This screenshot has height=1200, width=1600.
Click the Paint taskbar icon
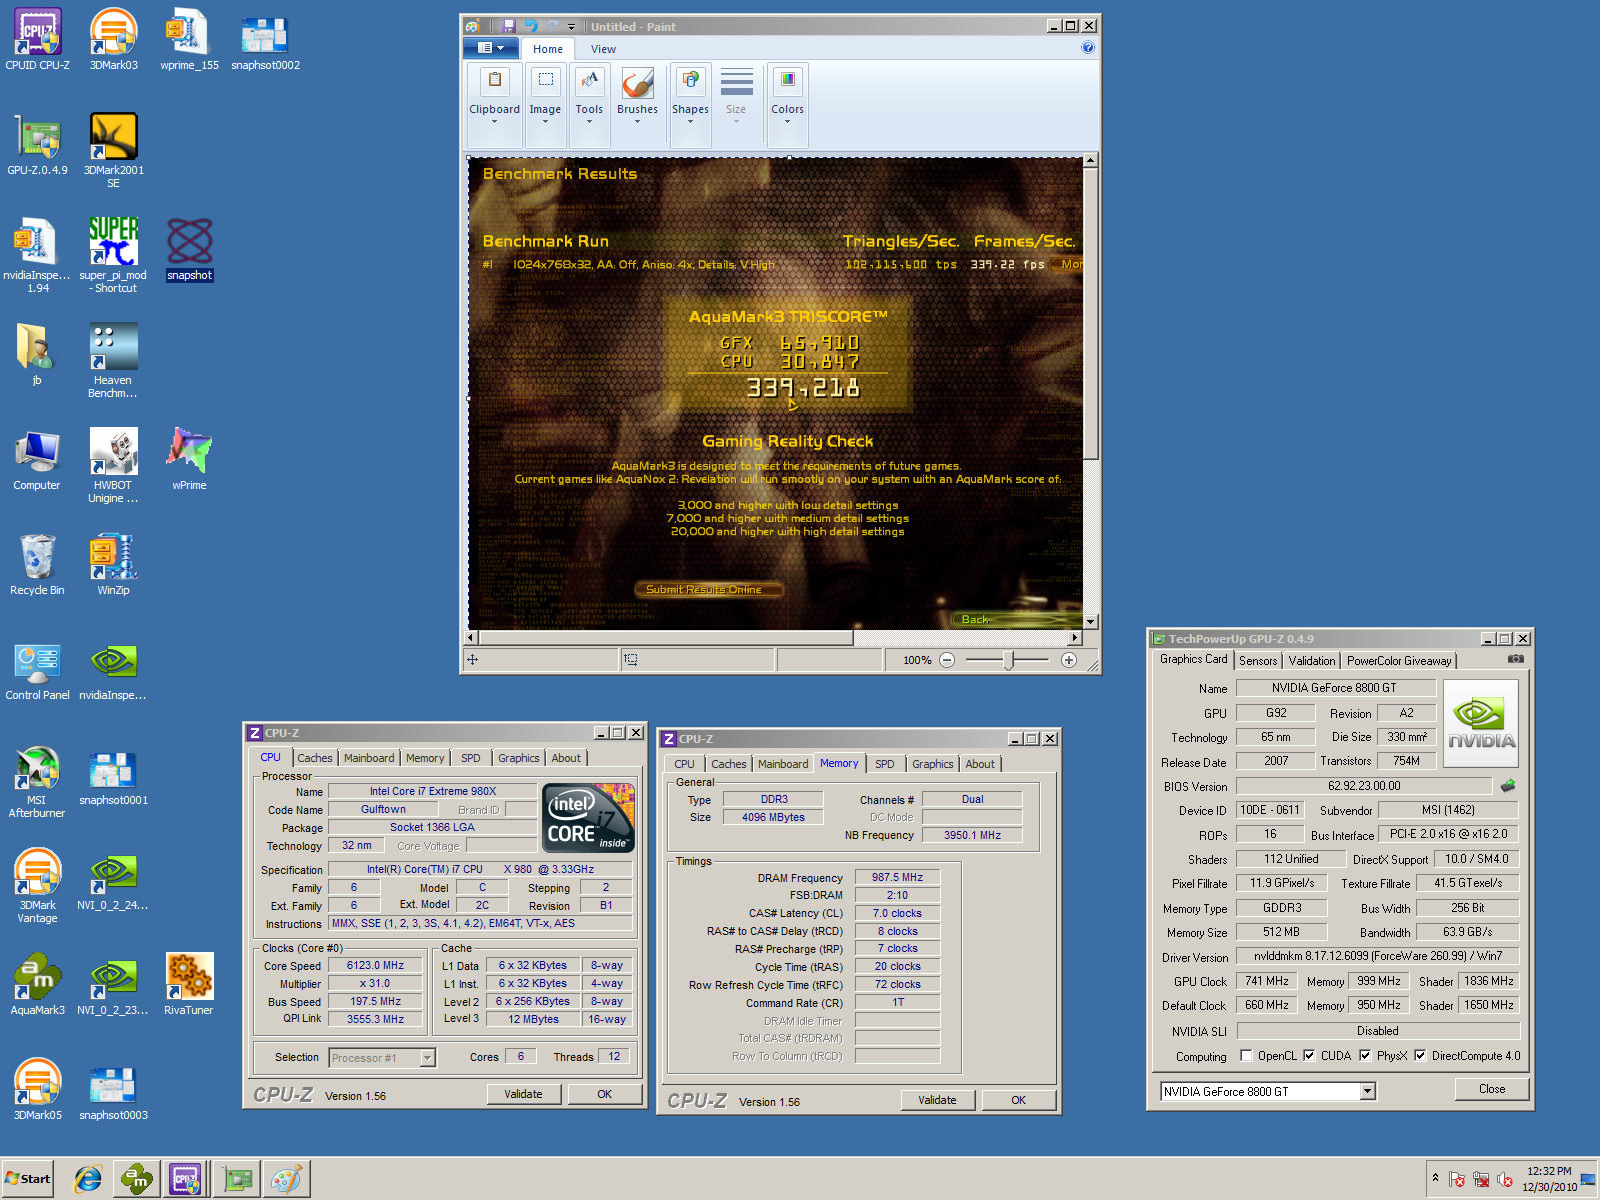coord(286,1179)
